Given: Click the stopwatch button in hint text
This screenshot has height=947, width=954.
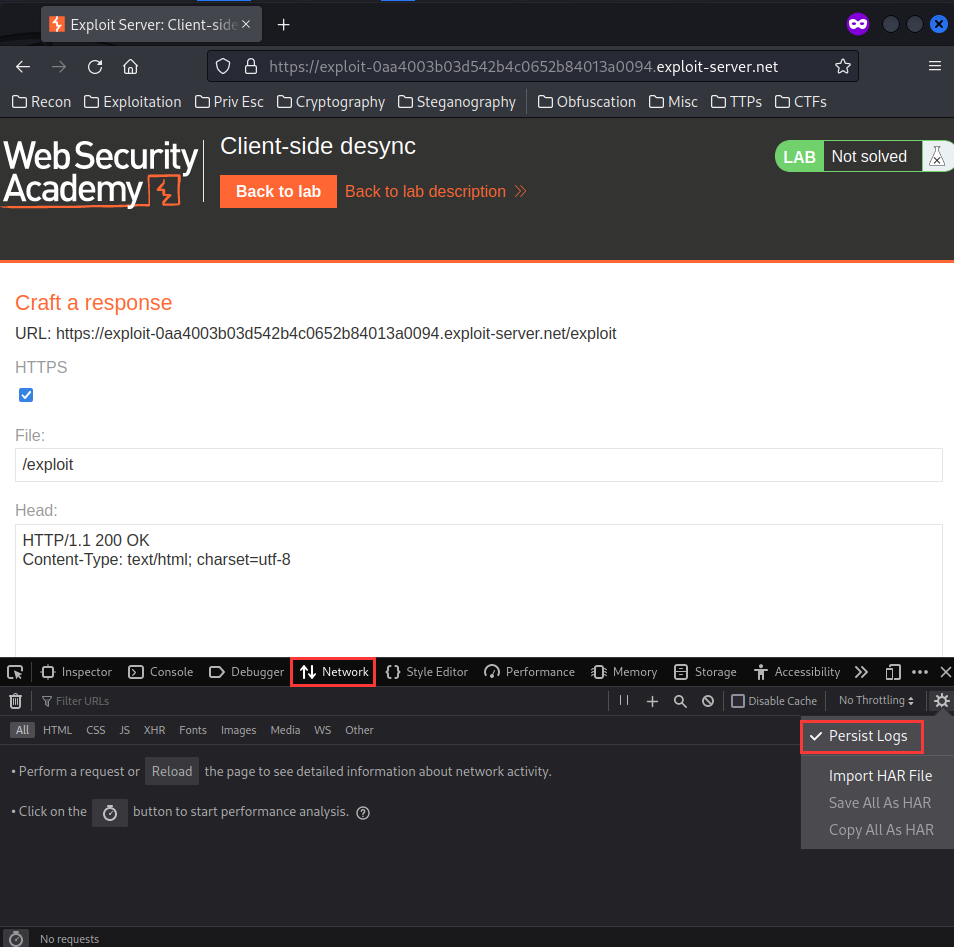Looking at the screenshot, I should [x=110, y=812].
